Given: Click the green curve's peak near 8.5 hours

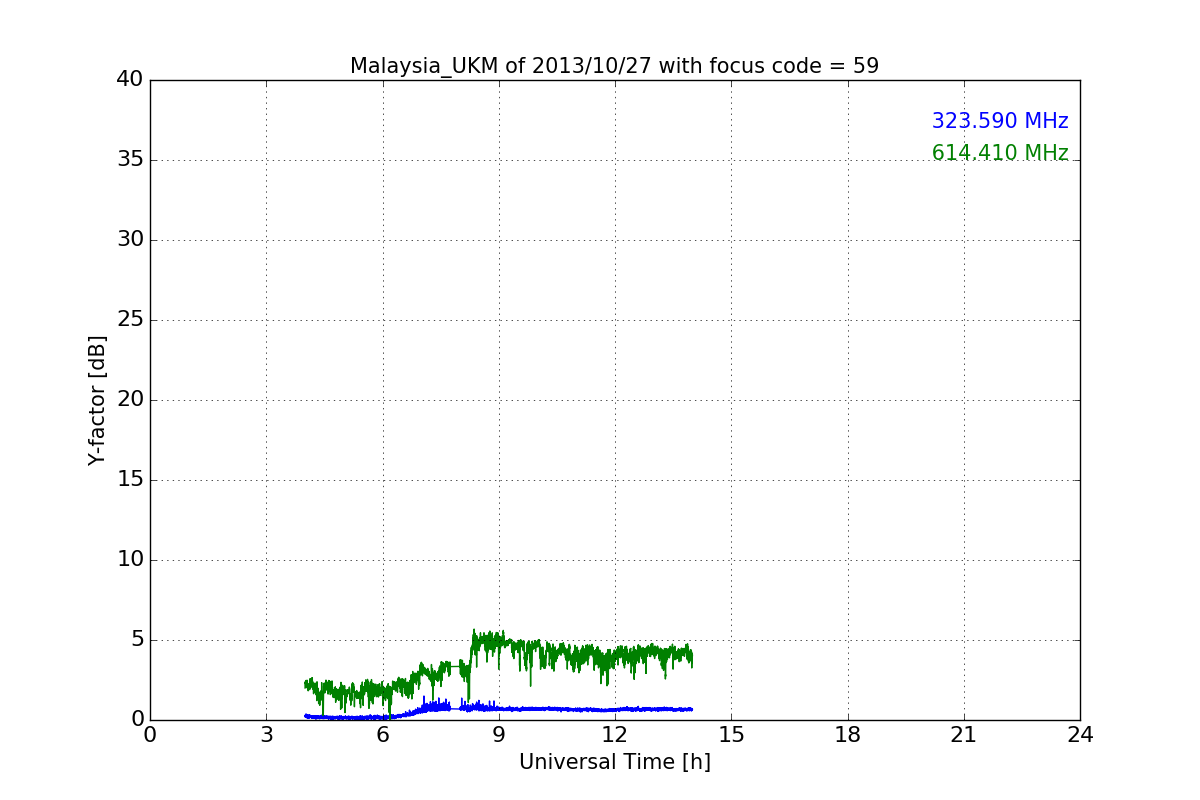Looking at the screenshot, I should click(474, 631).
